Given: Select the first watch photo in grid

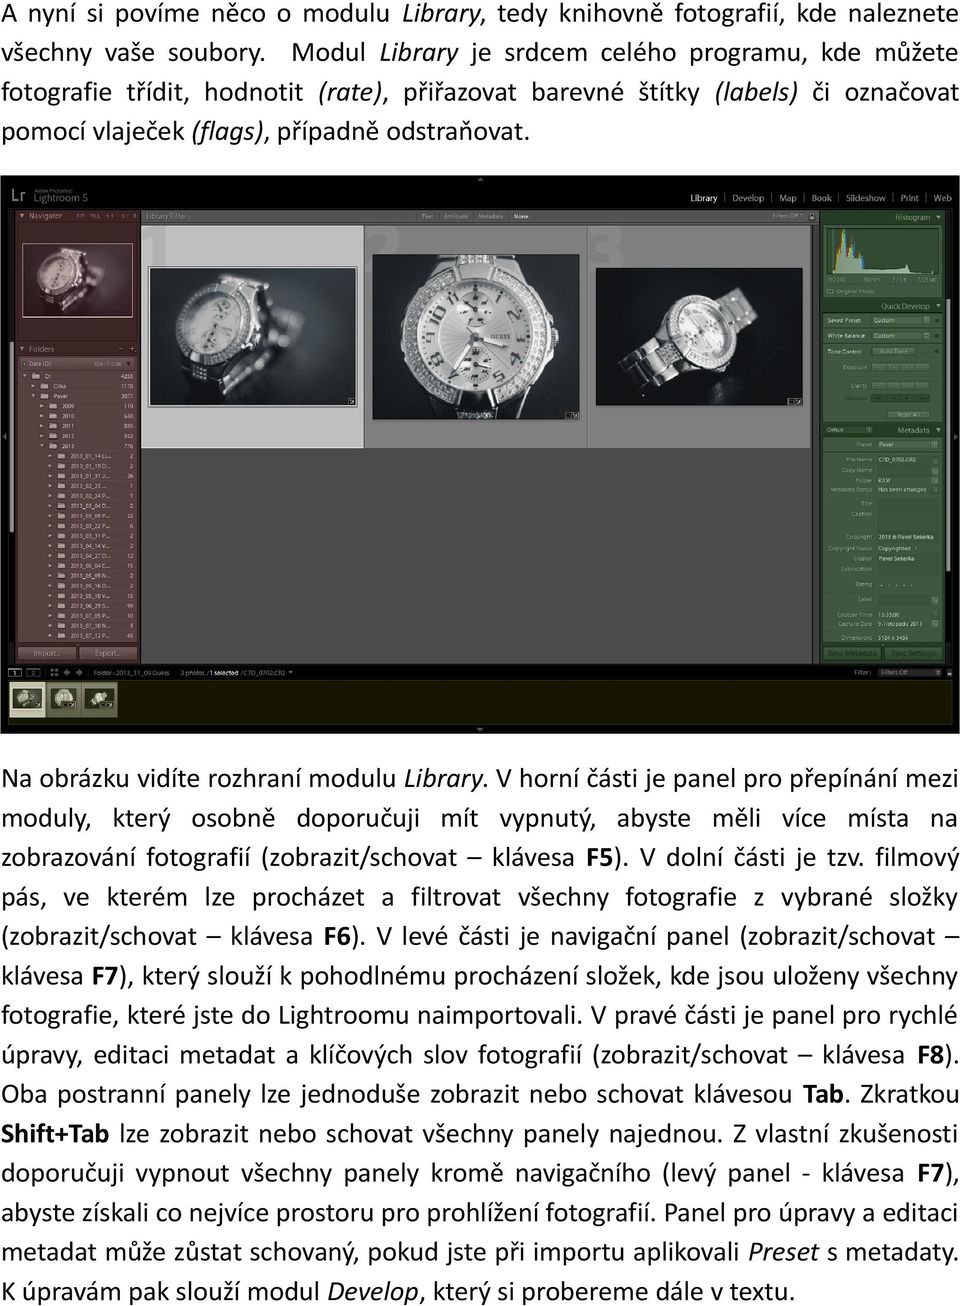Looking at the screenshot, I should [x=253, y=337].
